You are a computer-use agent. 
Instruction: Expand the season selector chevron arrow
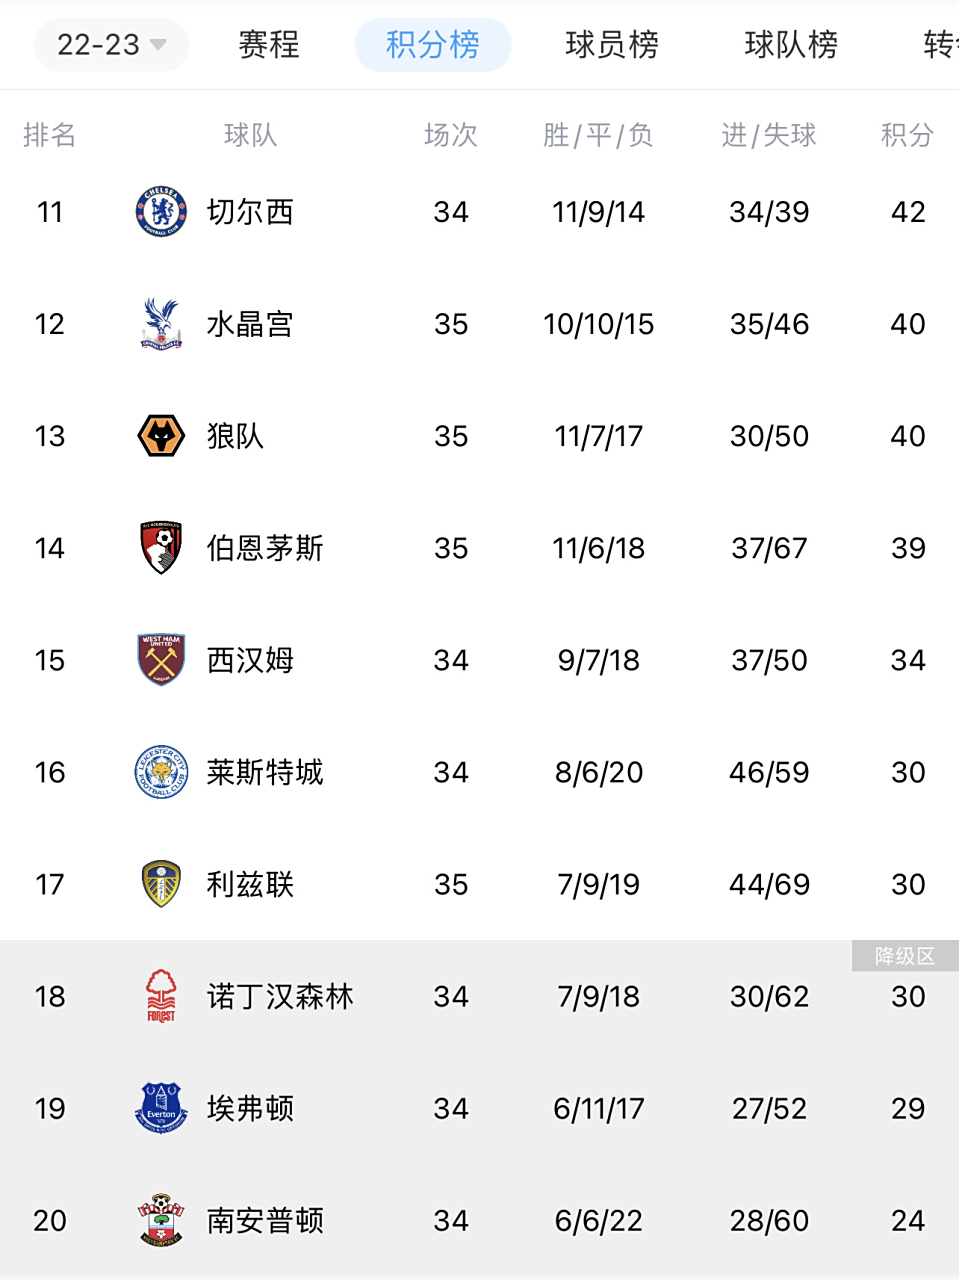[157, 46]
